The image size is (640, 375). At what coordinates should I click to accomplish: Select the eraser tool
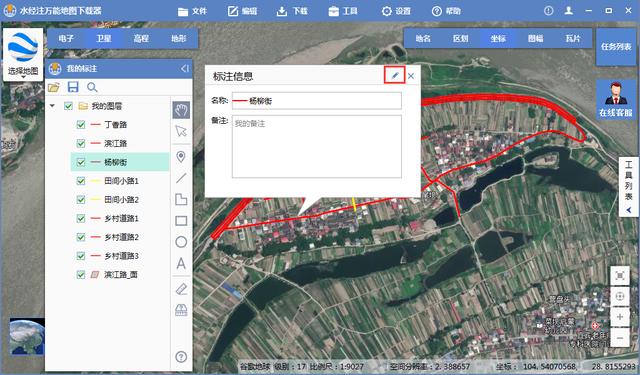pyautogui.click(x=181, y=289)
